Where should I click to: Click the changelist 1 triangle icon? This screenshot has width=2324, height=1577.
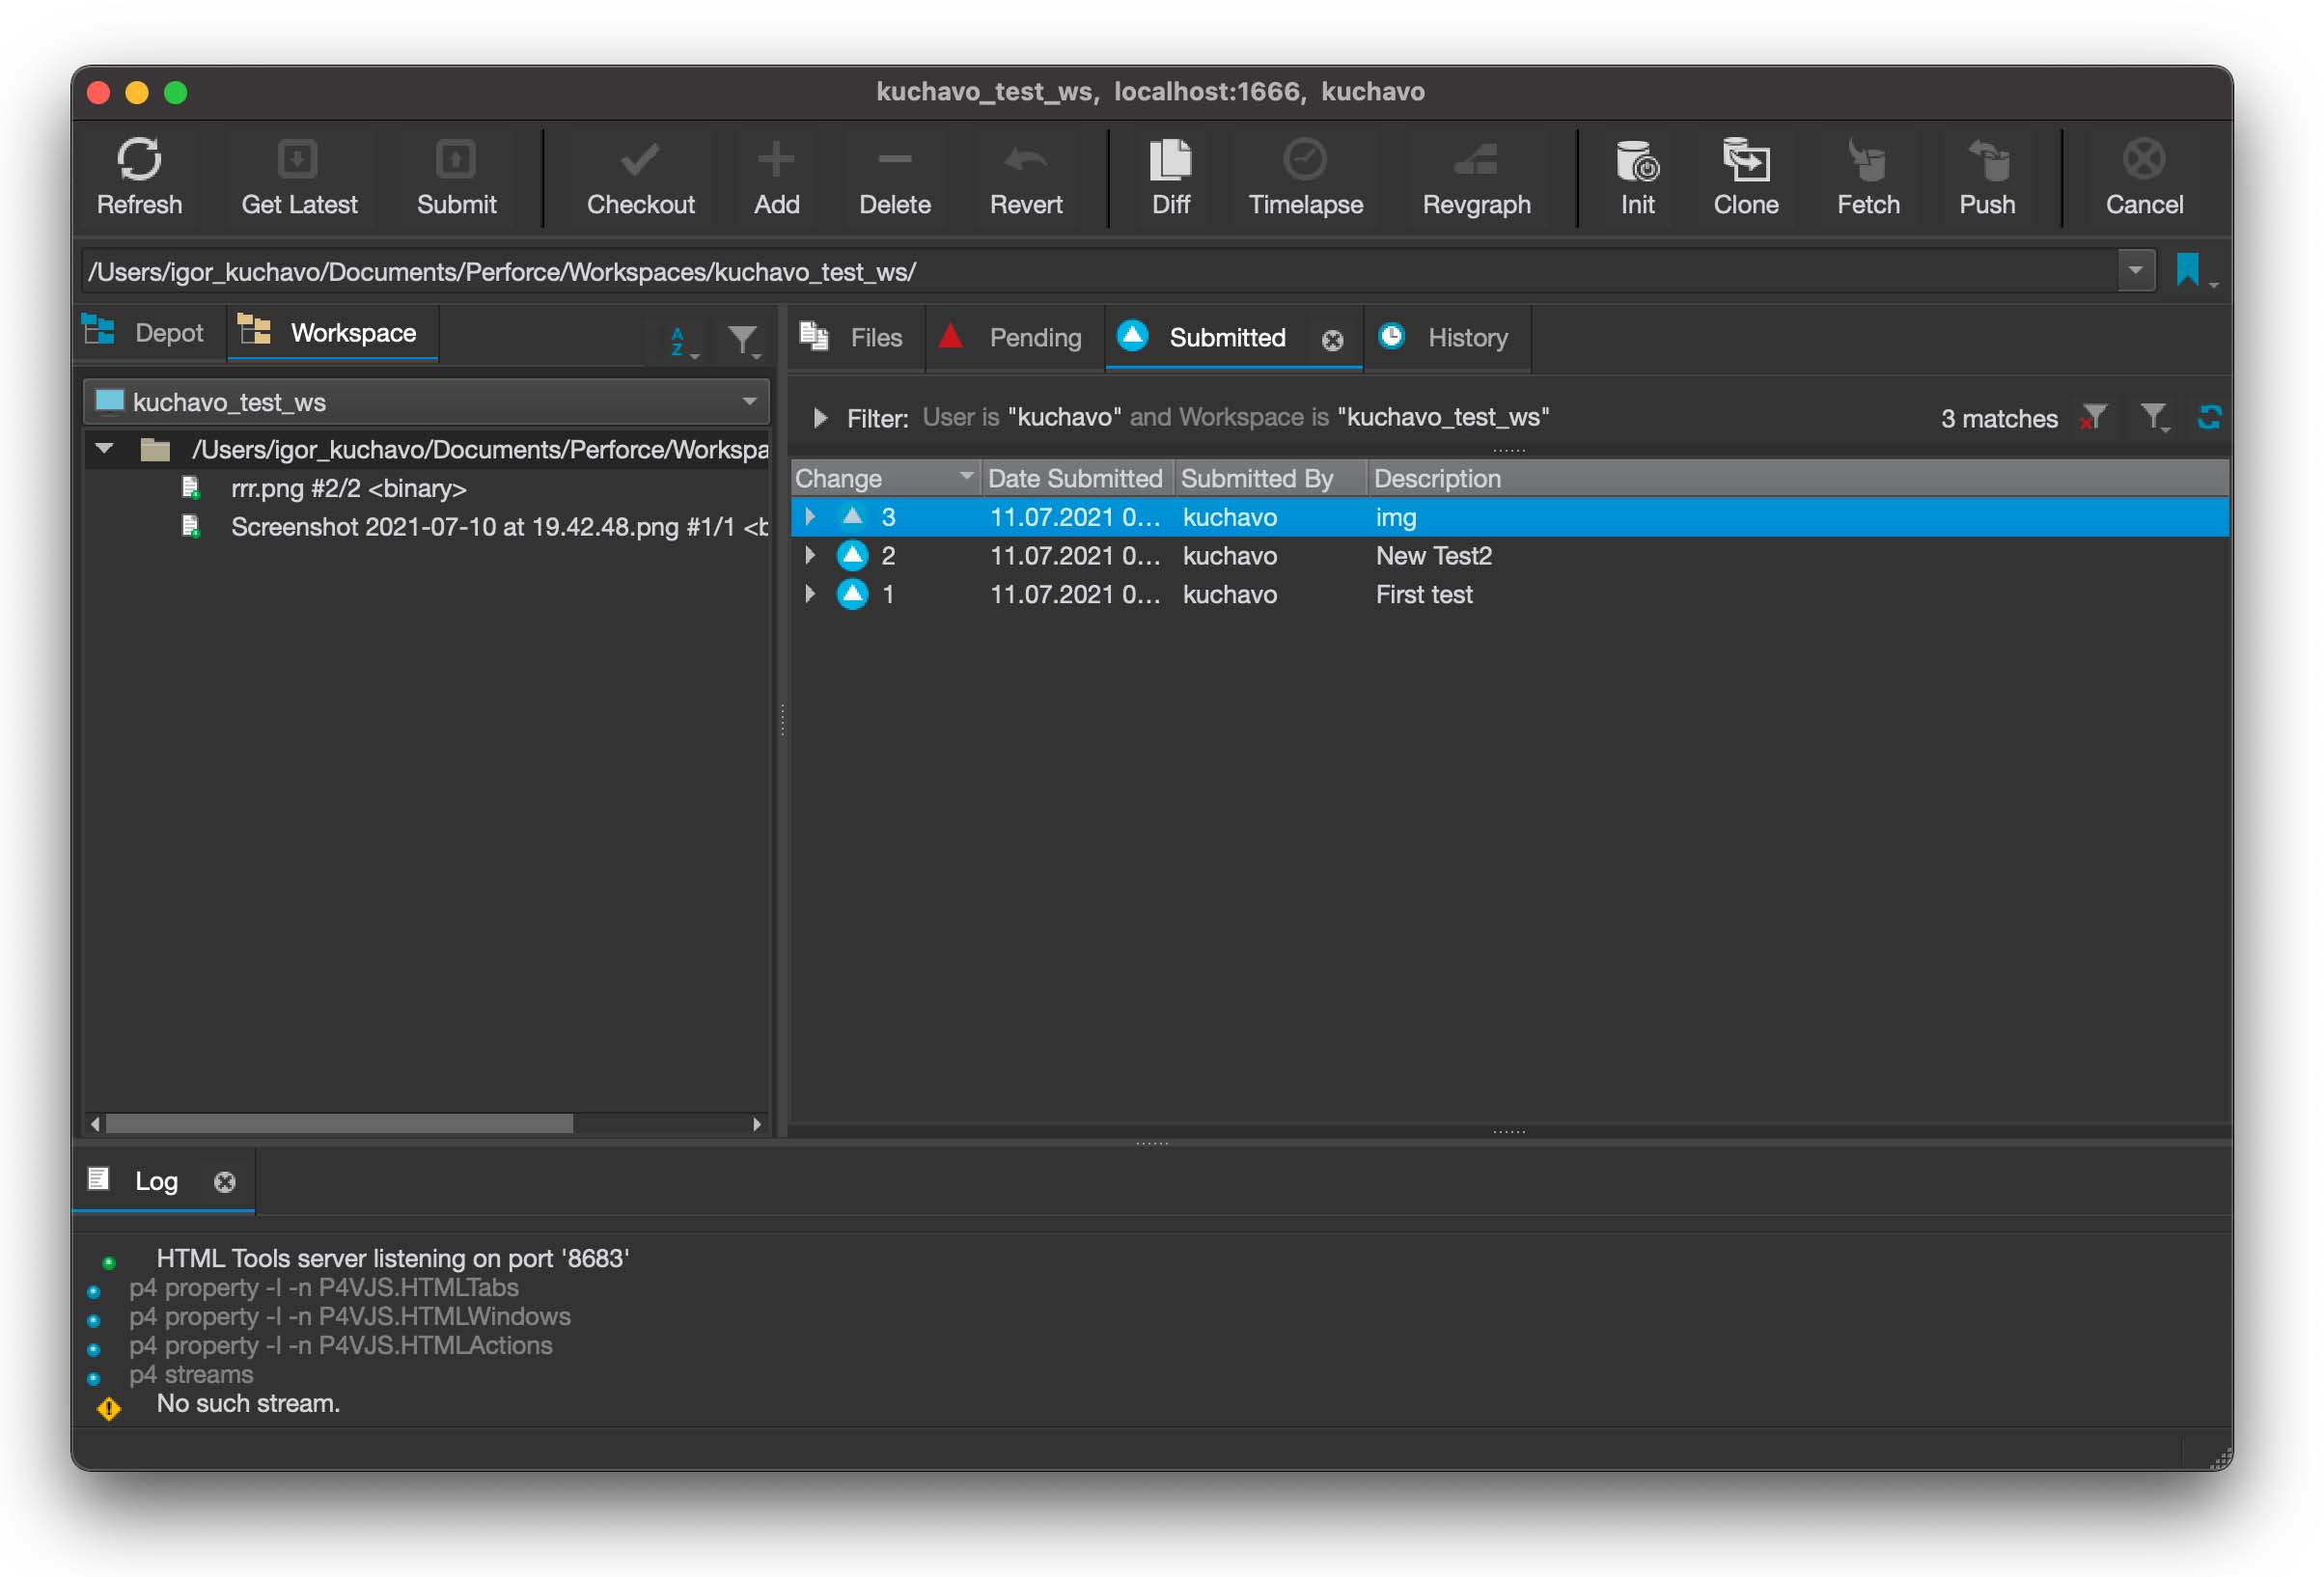852,594
